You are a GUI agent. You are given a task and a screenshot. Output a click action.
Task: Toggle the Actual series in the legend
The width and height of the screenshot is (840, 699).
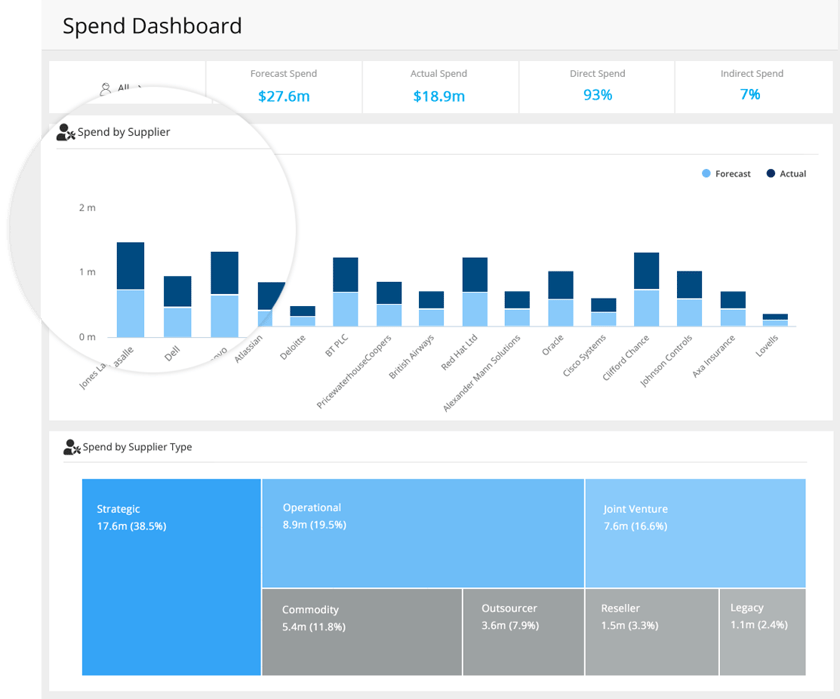click(789, 173)
